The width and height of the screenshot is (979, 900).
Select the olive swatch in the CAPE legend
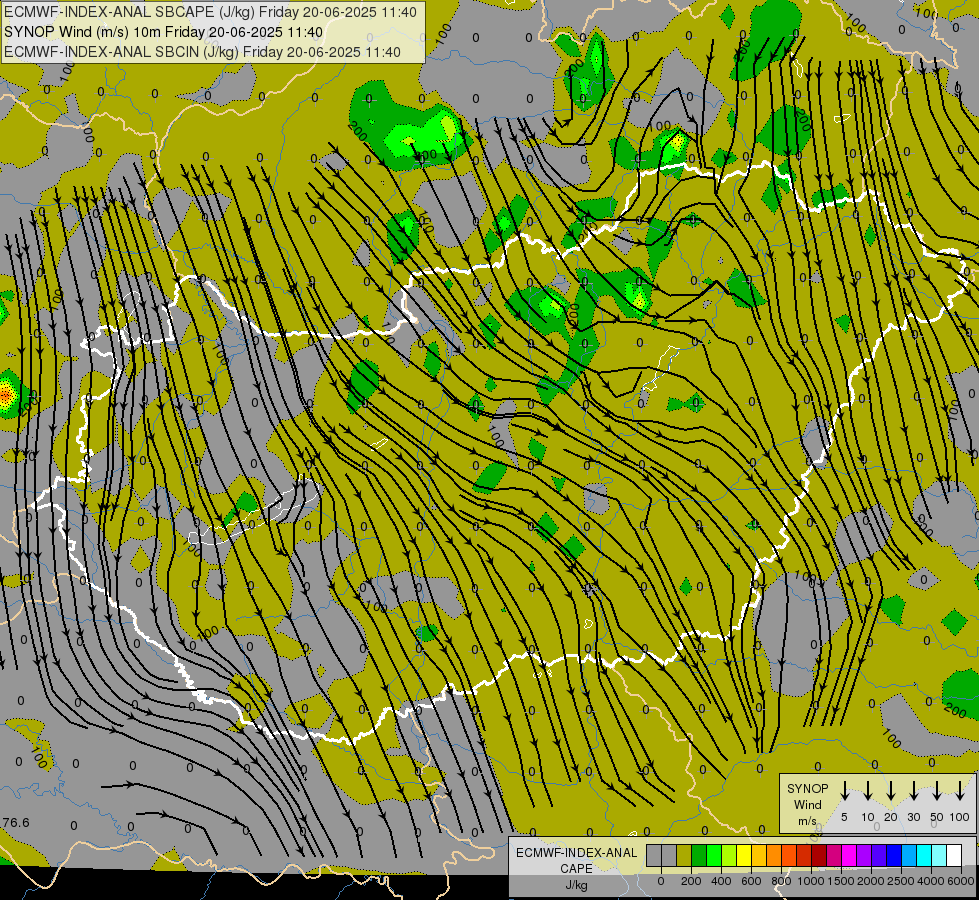[x=684, y=855]
